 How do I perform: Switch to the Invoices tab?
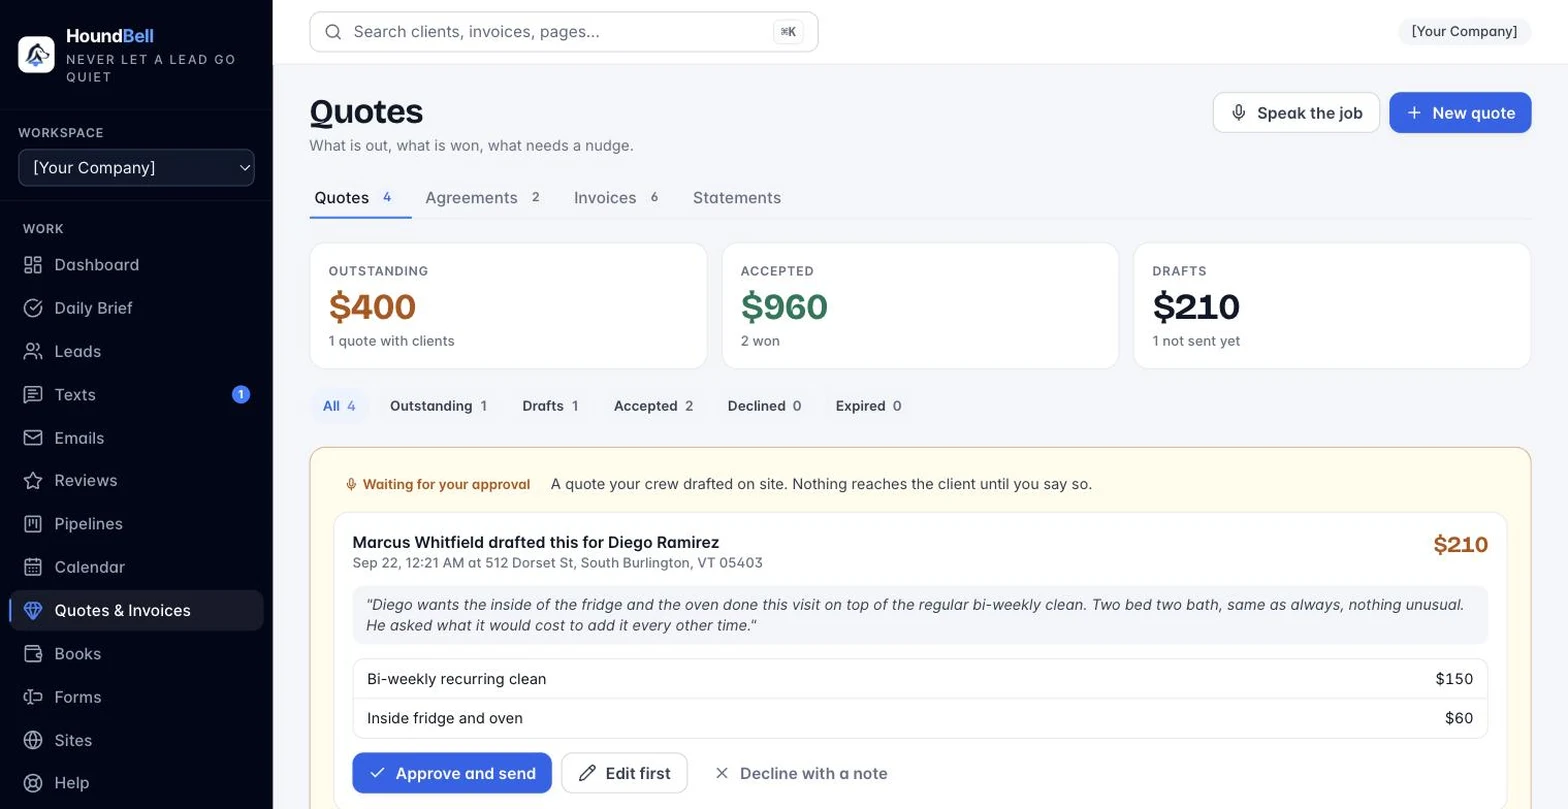click(616, 198)
